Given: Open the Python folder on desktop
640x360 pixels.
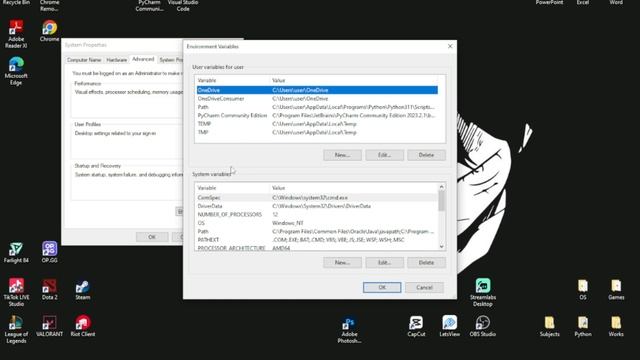Looking at the screenshot, I should [x=583, y=327].
